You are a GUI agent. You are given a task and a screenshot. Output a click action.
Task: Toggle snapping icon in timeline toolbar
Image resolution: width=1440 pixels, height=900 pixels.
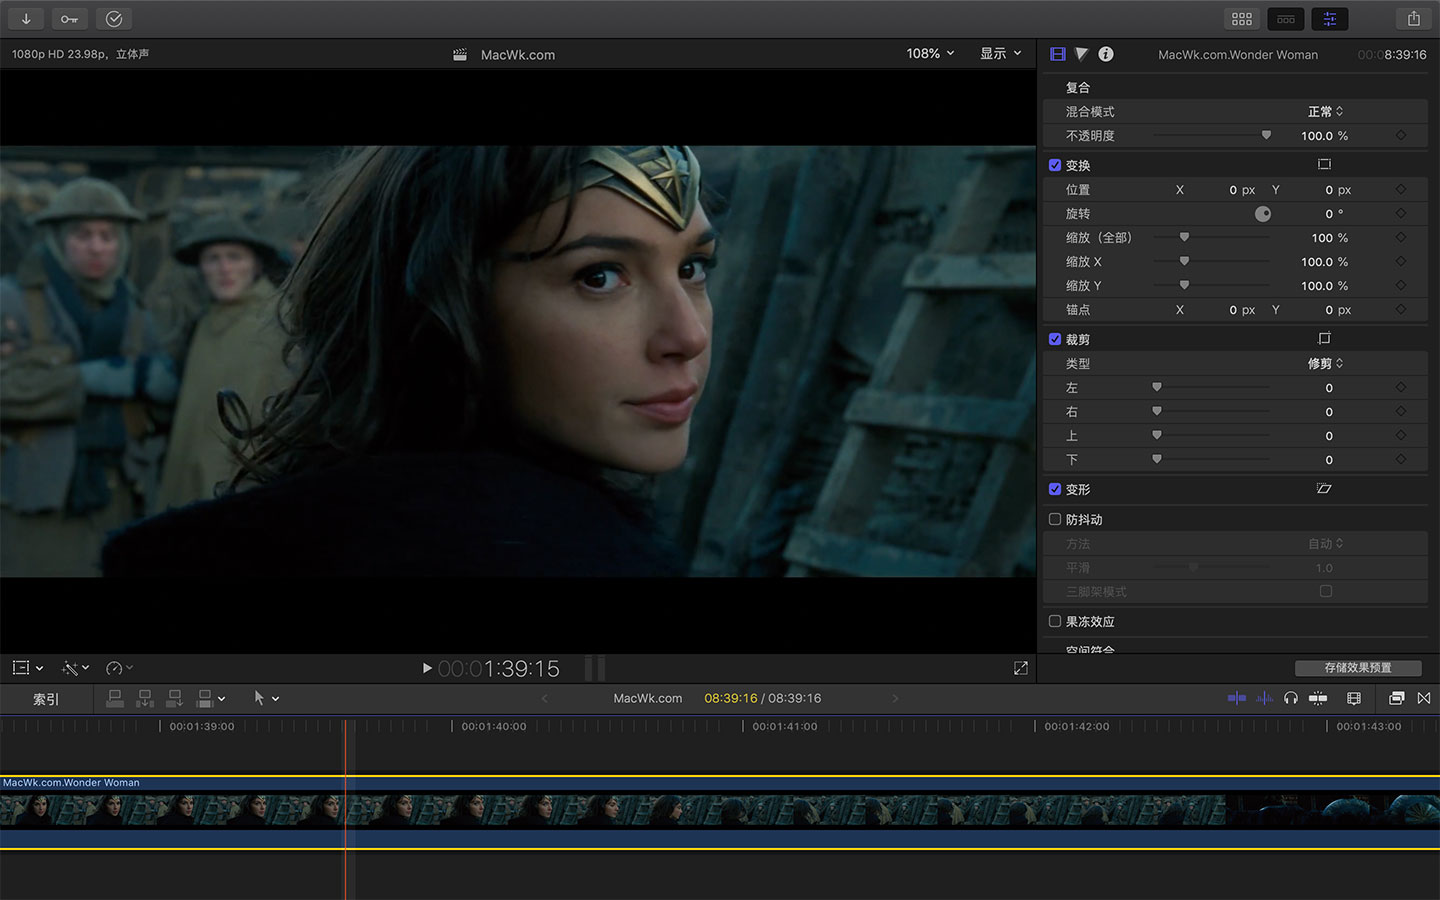[x=1318, y=698]
